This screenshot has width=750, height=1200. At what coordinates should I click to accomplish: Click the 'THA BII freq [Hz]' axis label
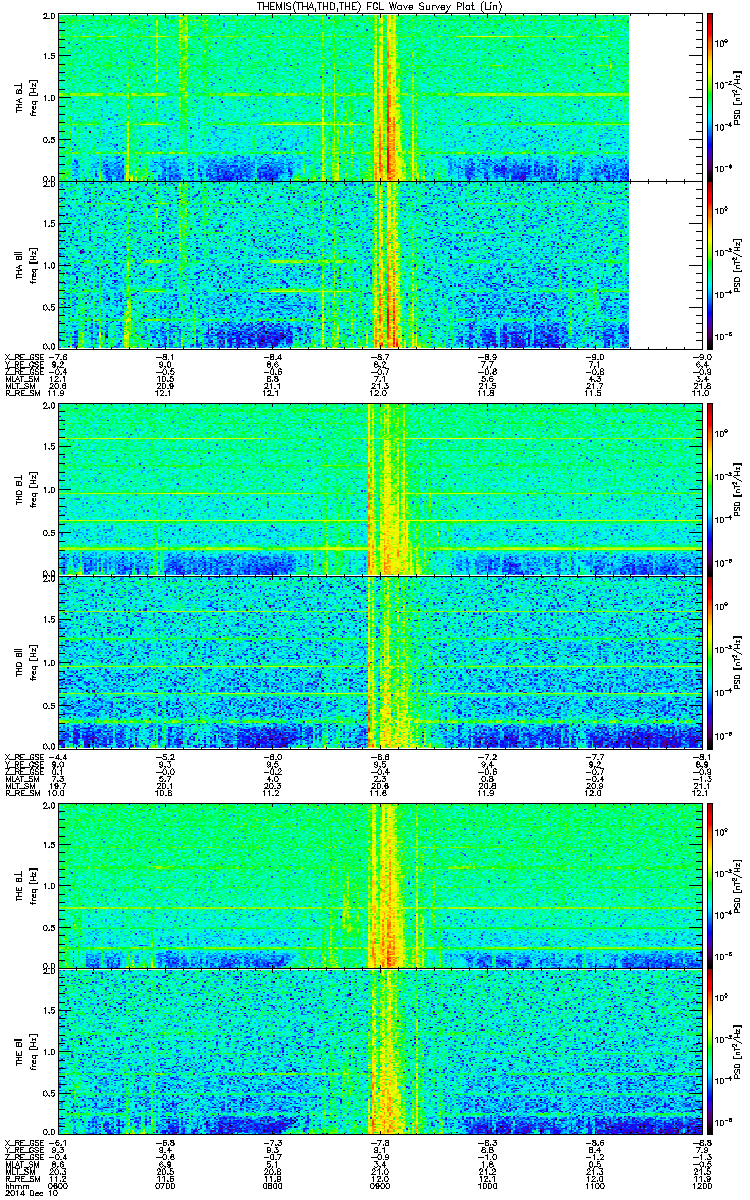(26, 264)
